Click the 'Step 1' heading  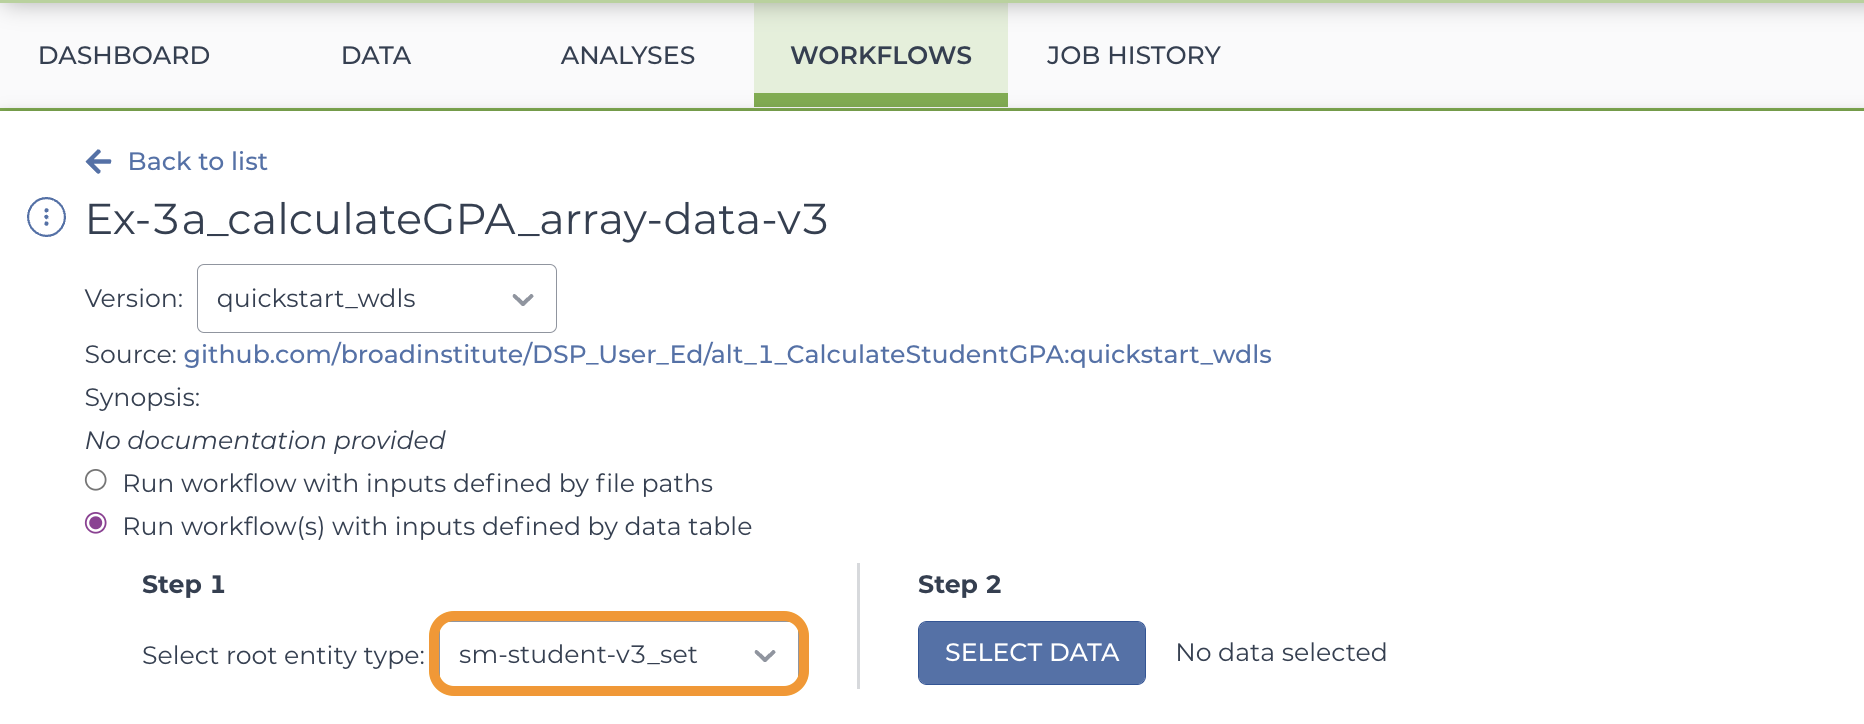click(183, 584)
